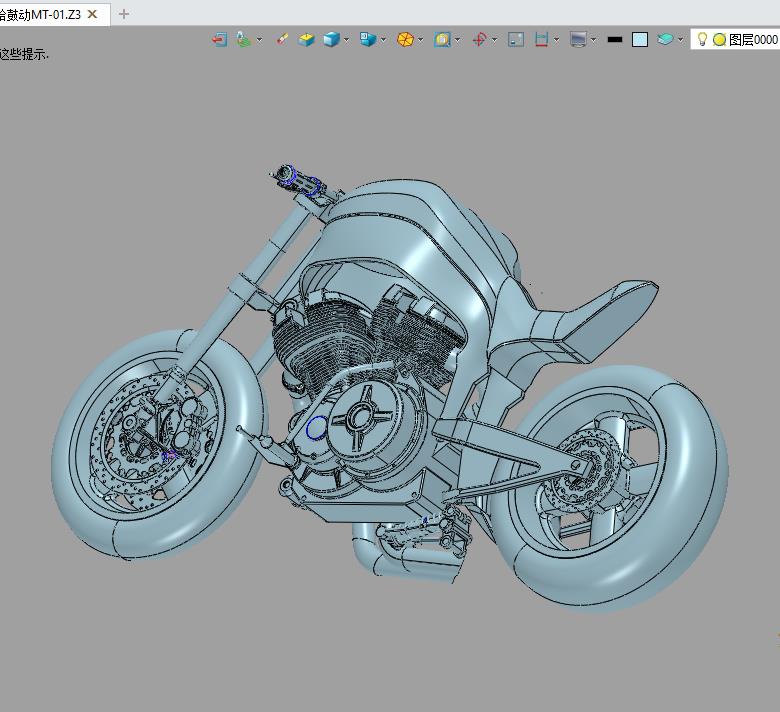This screenshot has width=780, height=712.
Task: Open the 图层0000 layer selector combo box
Action: pyautogui.click(x=752, y=40)
